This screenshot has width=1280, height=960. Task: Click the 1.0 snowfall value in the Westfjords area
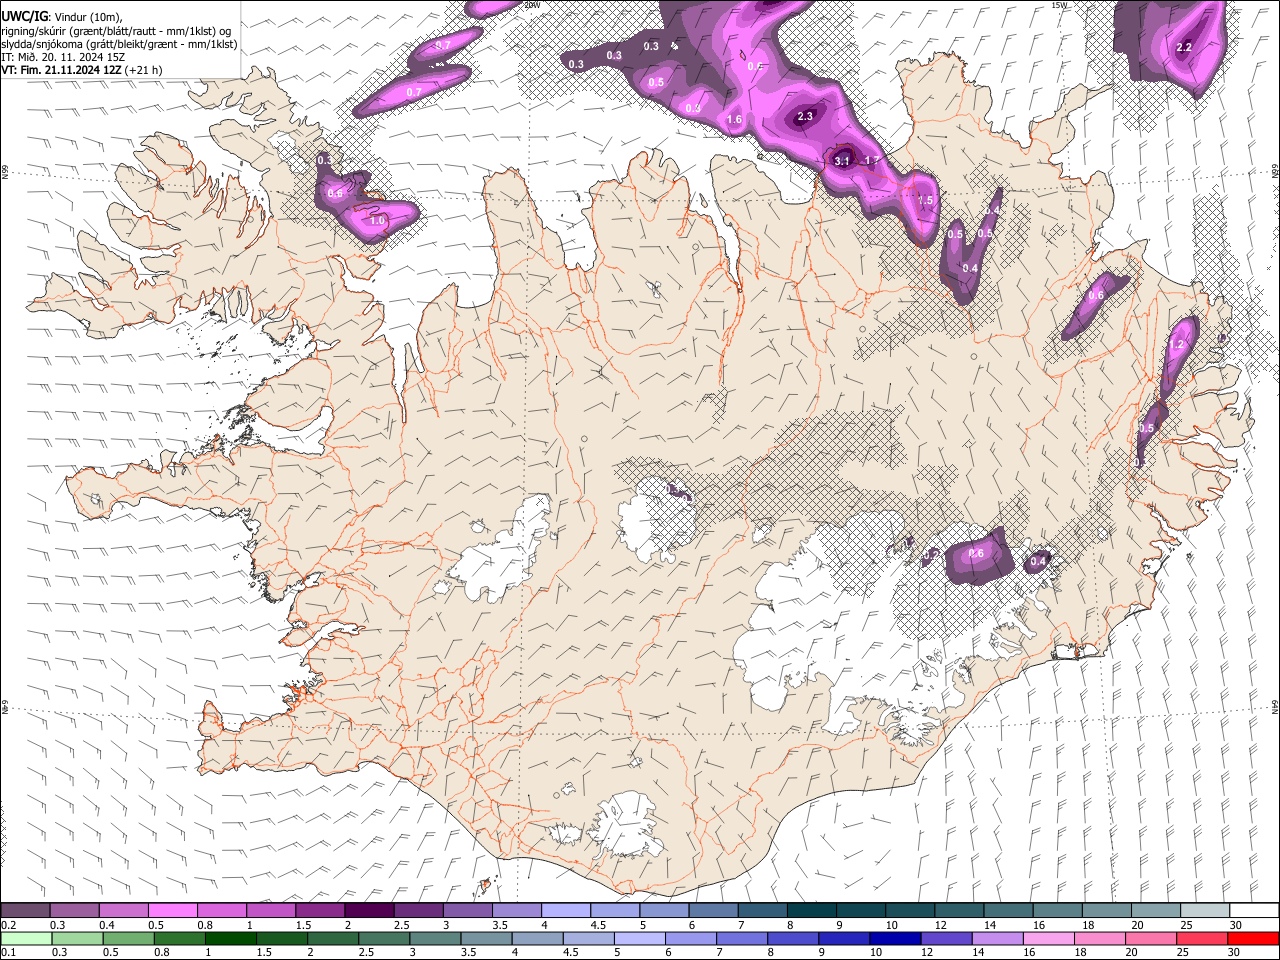tap(377, 221)
